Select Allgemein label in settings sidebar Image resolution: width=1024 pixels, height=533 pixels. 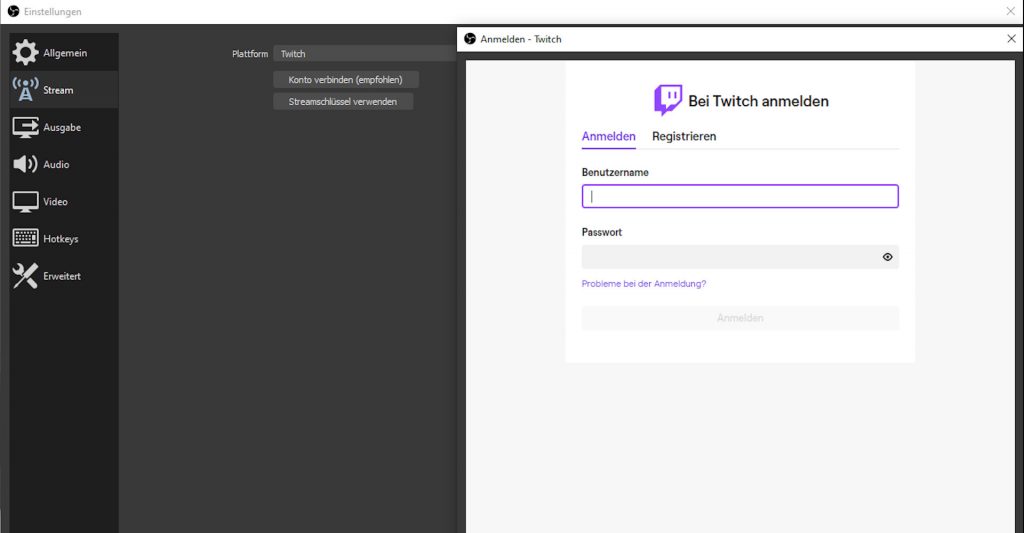(x=65, y=53)
